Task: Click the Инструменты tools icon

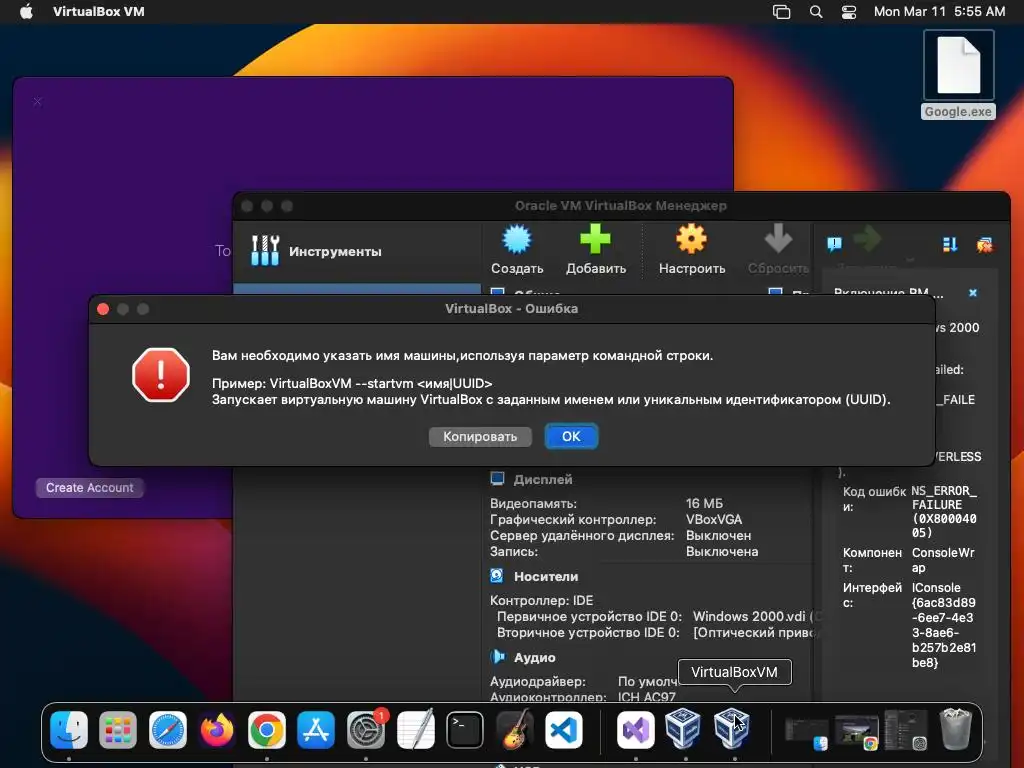Action: tap(265, 251)
